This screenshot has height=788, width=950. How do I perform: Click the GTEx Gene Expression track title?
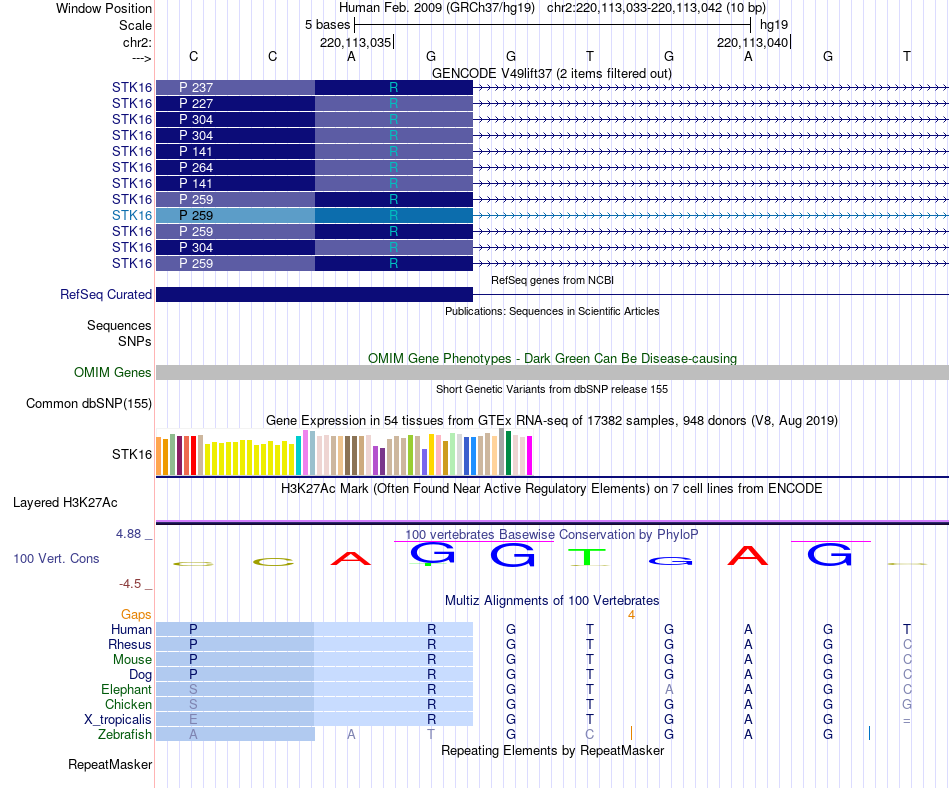click(552, 420)
